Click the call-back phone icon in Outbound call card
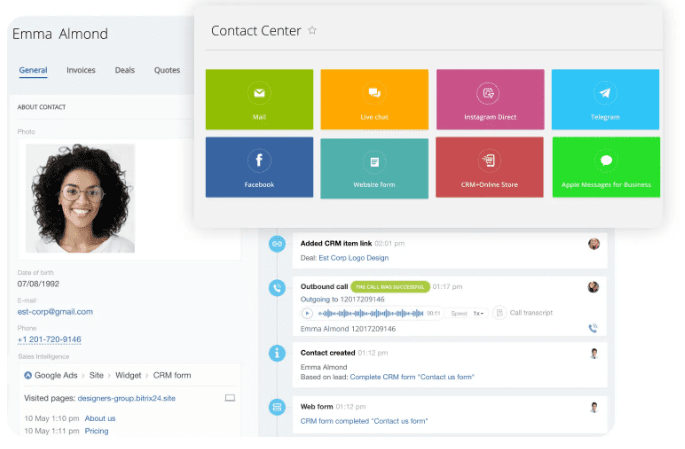Viewport: 685px width, 449px height. pos(593,328)
